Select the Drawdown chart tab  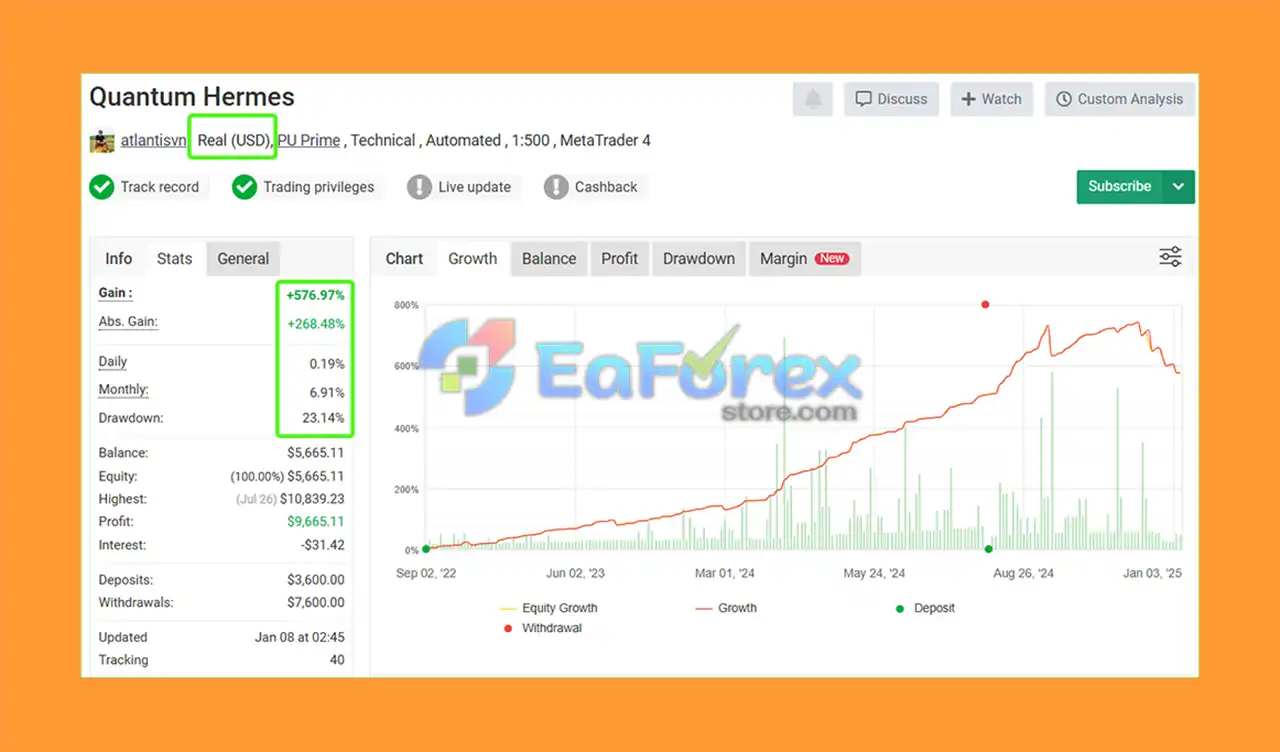698,258
